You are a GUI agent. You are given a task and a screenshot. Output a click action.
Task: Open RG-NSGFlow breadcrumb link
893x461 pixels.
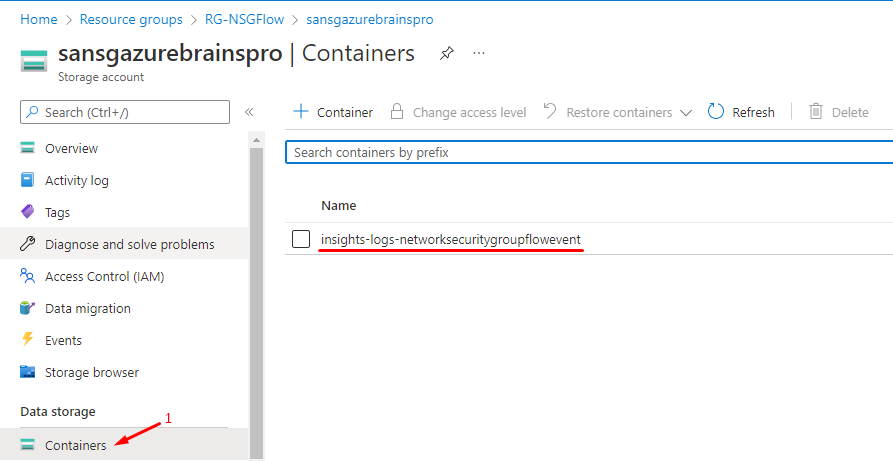(244, 19)
